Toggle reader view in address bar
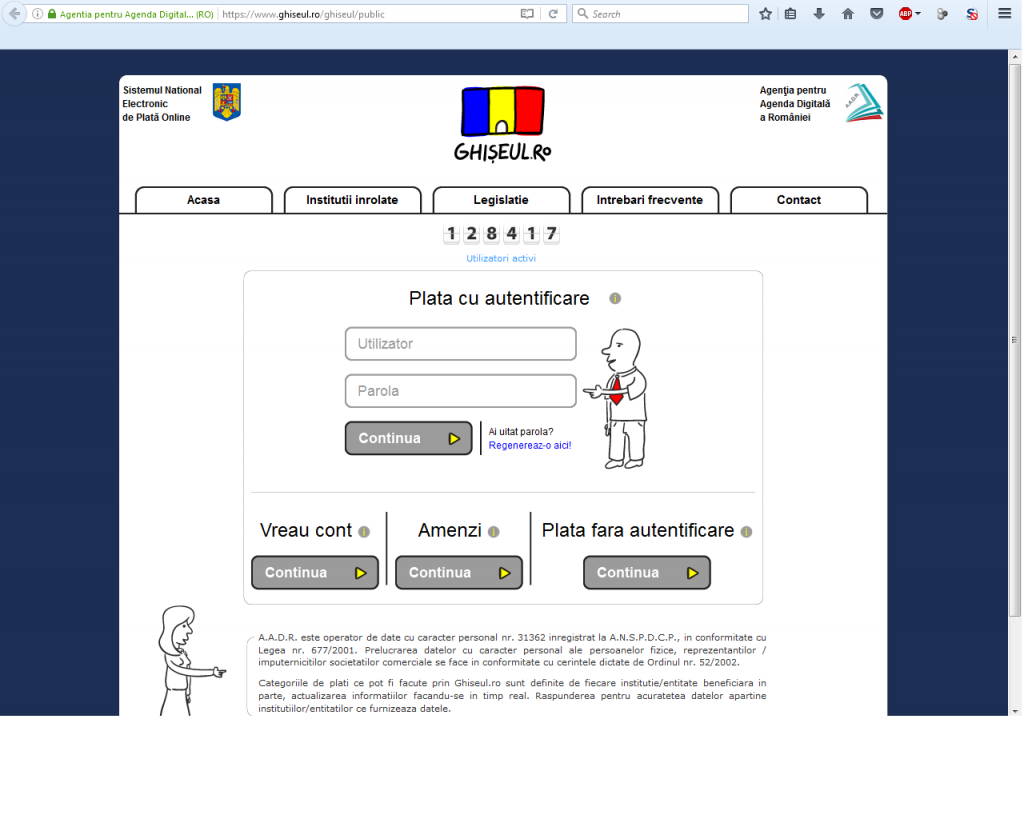 pyautogui.click(x=527, y=14)
